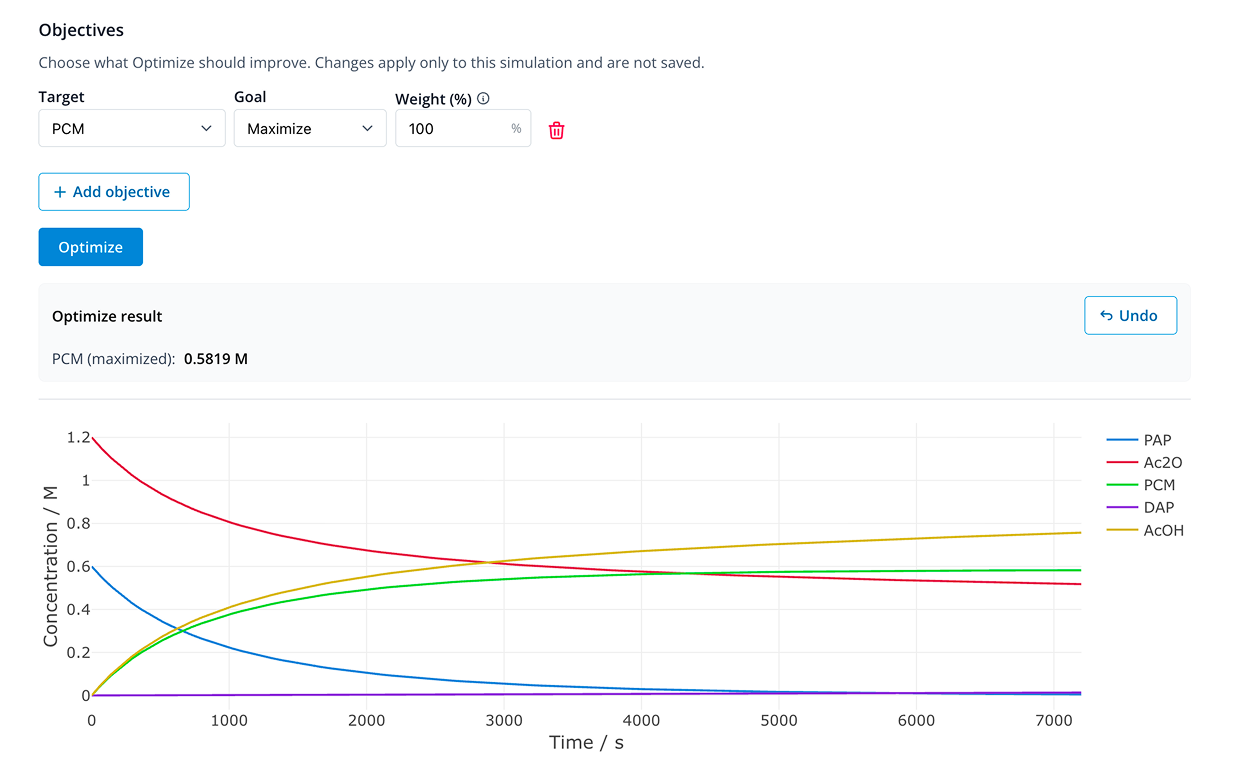
Task: Click the 'Optimize result' heading text
Action: 107,316
